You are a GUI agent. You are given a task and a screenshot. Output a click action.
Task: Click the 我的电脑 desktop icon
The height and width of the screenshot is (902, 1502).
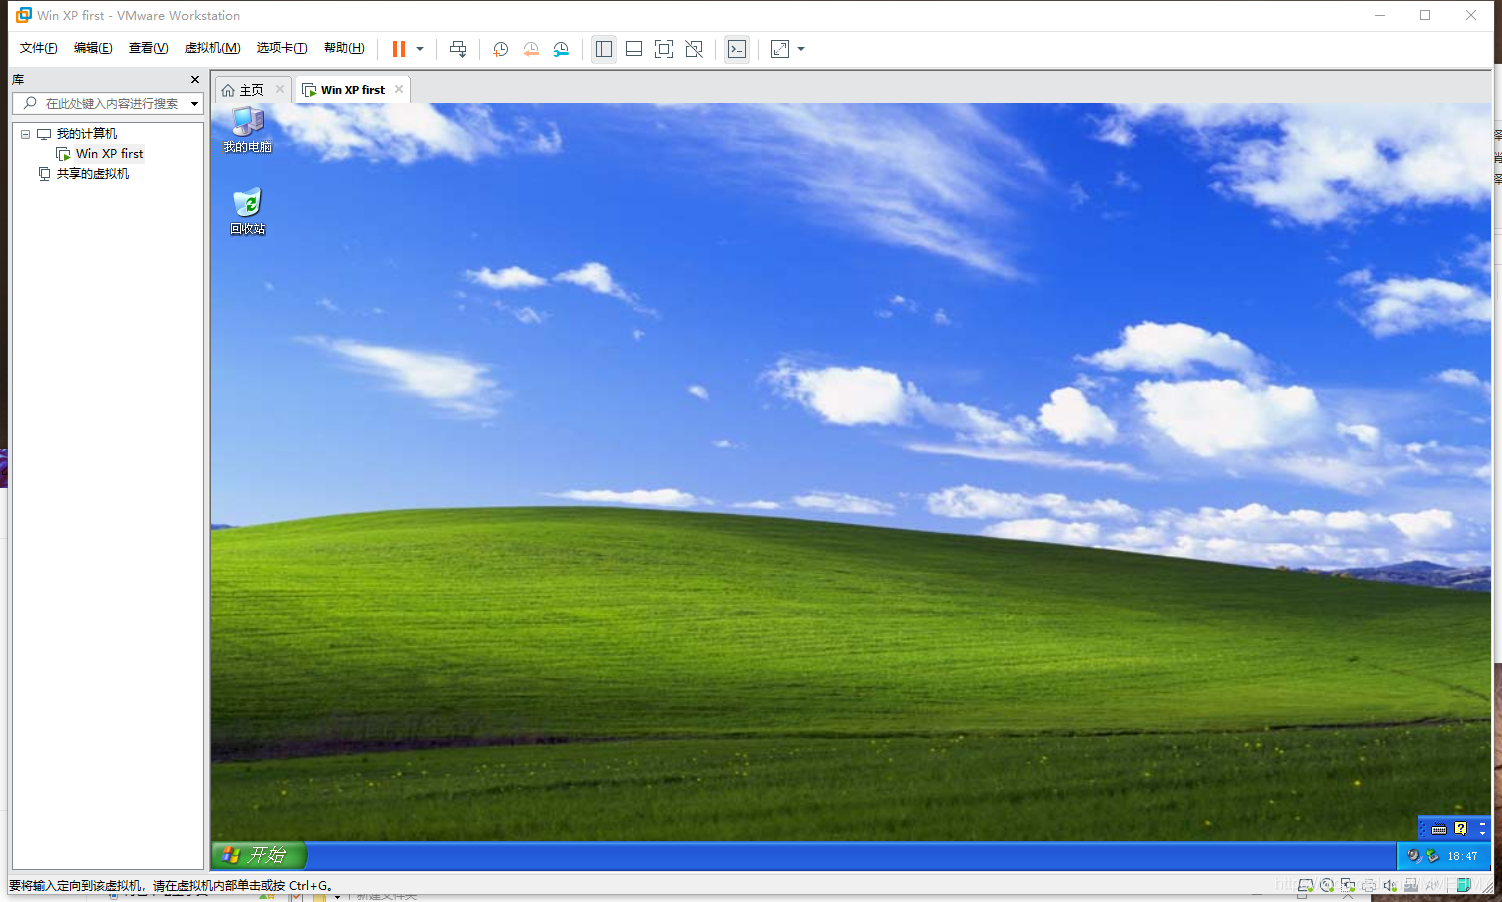248,130
